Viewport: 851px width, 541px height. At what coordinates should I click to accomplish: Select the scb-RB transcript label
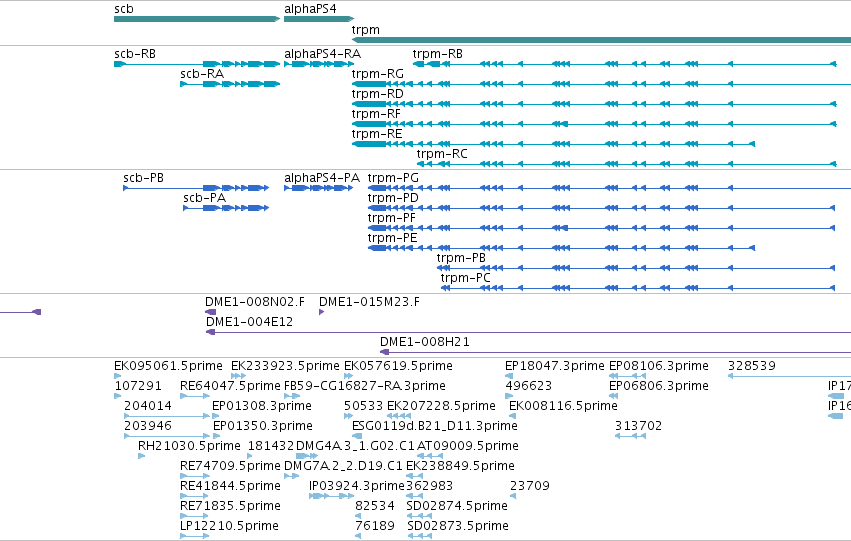(135, 54)
